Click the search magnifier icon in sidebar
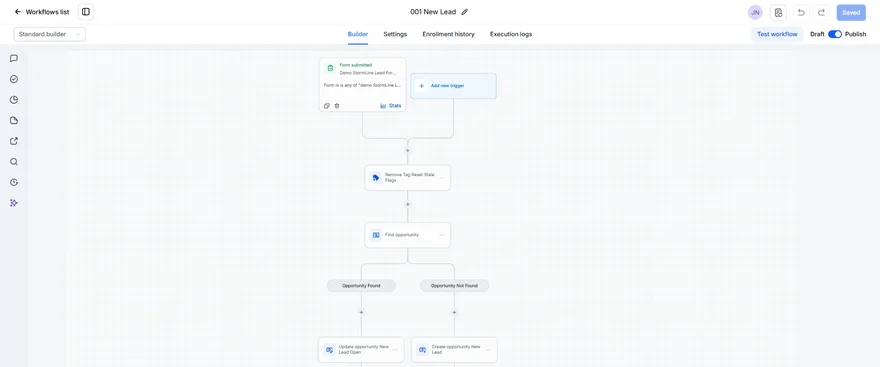 (x=14, y=162)
